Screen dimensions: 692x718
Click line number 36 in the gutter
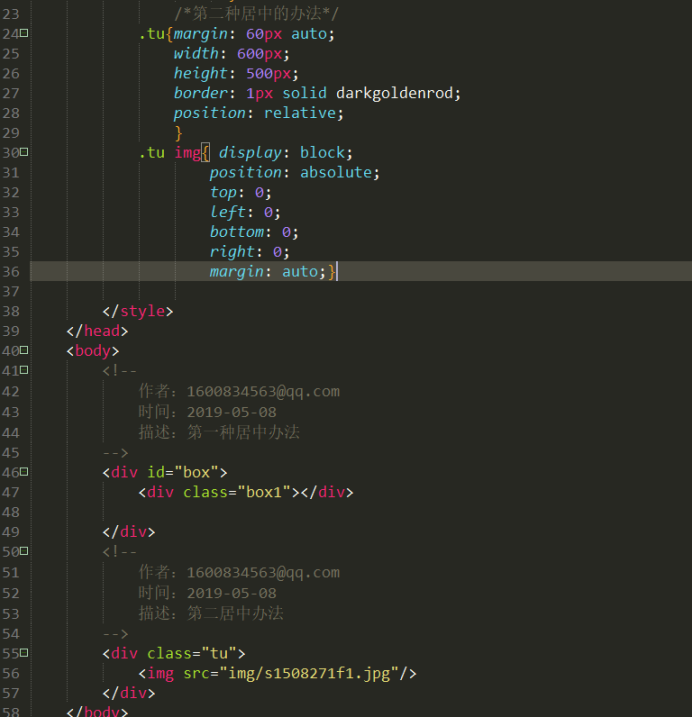coord(11,272)
